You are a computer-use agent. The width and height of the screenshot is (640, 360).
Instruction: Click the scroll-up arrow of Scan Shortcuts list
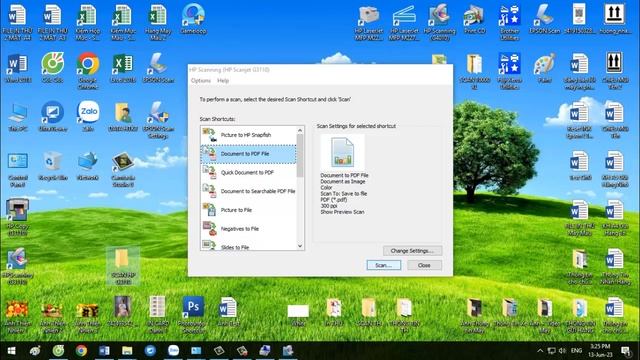point(300,130)
